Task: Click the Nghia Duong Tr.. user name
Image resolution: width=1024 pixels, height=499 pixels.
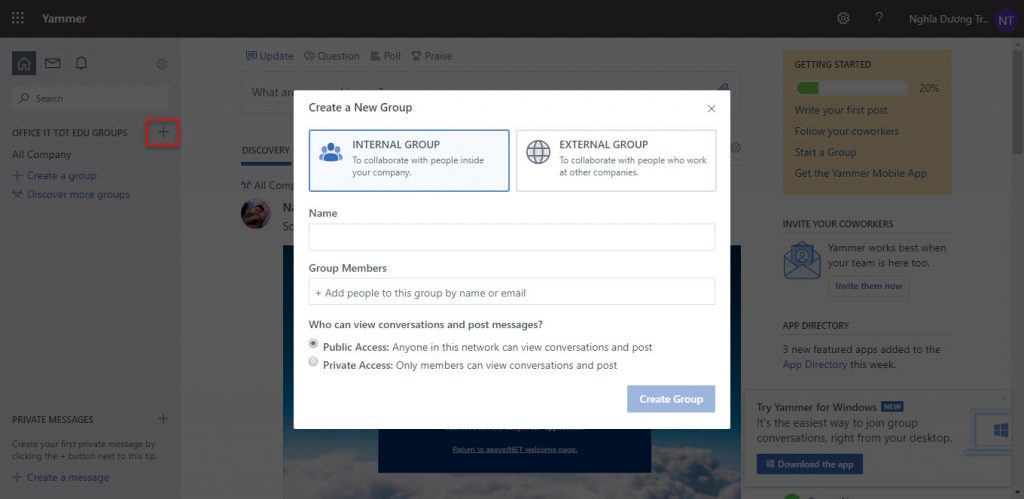Action: pos(948,19)
